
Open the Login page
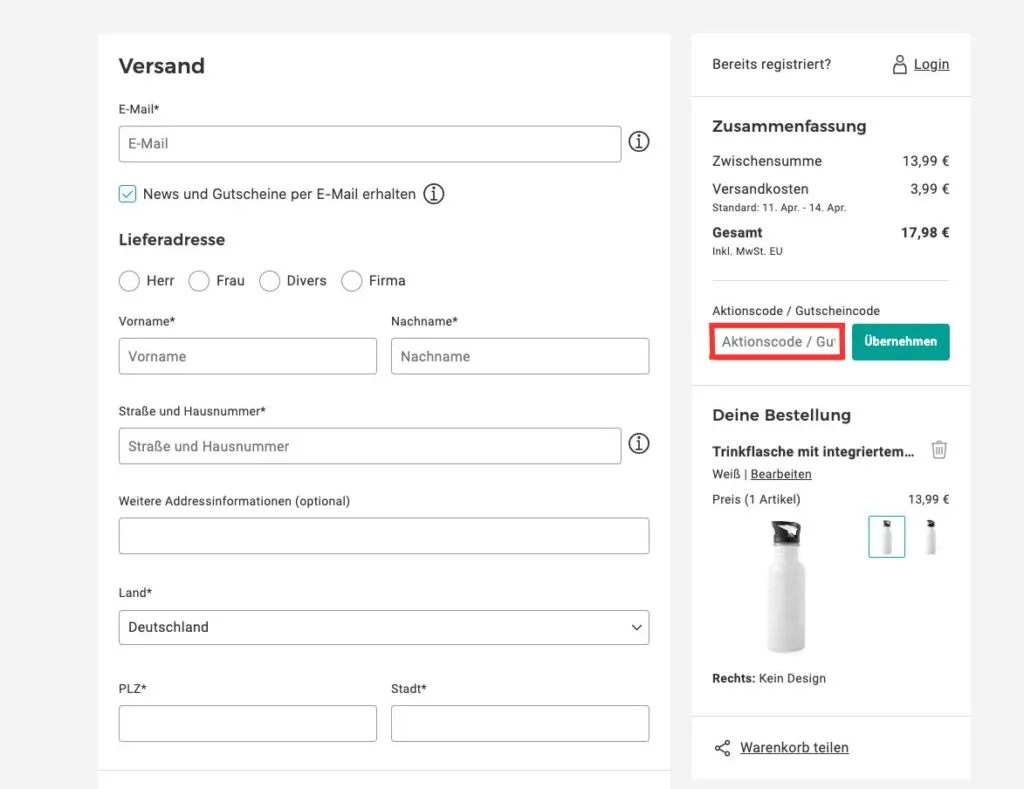(931, 63)
